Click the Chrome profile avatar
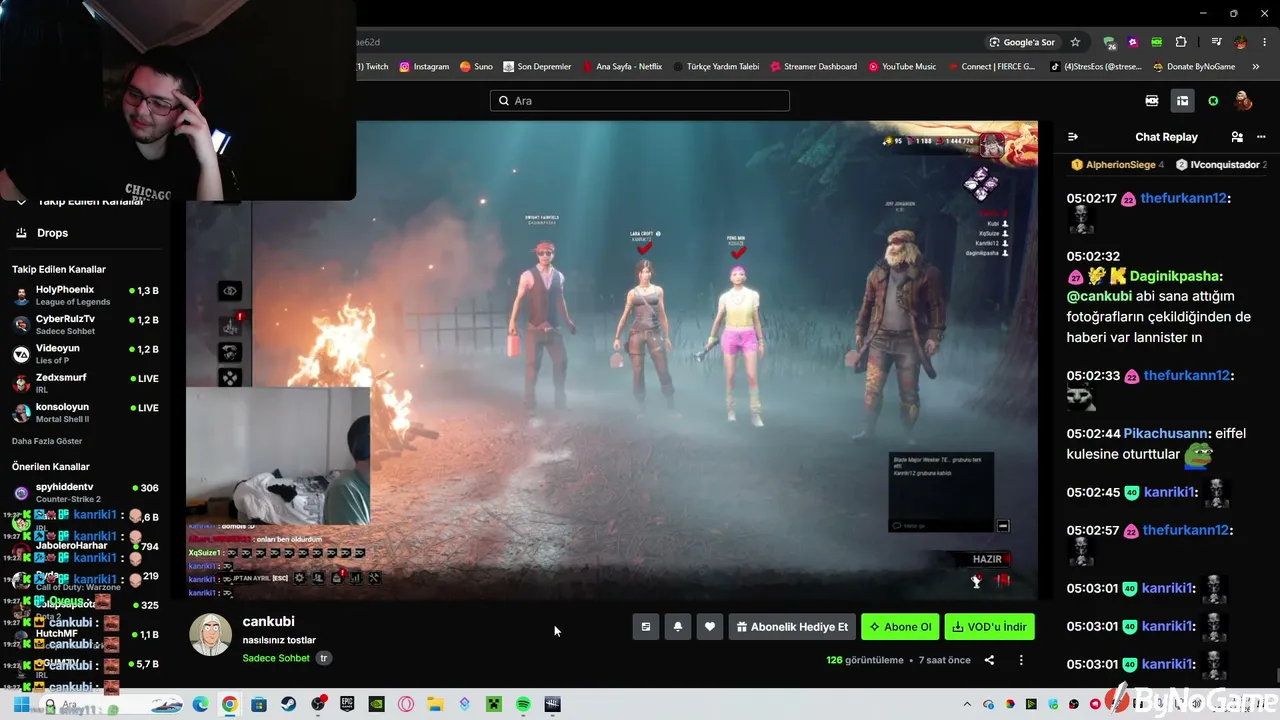Image resolution: width=1280 pixels, height=720 pixels. point(1240,42)
